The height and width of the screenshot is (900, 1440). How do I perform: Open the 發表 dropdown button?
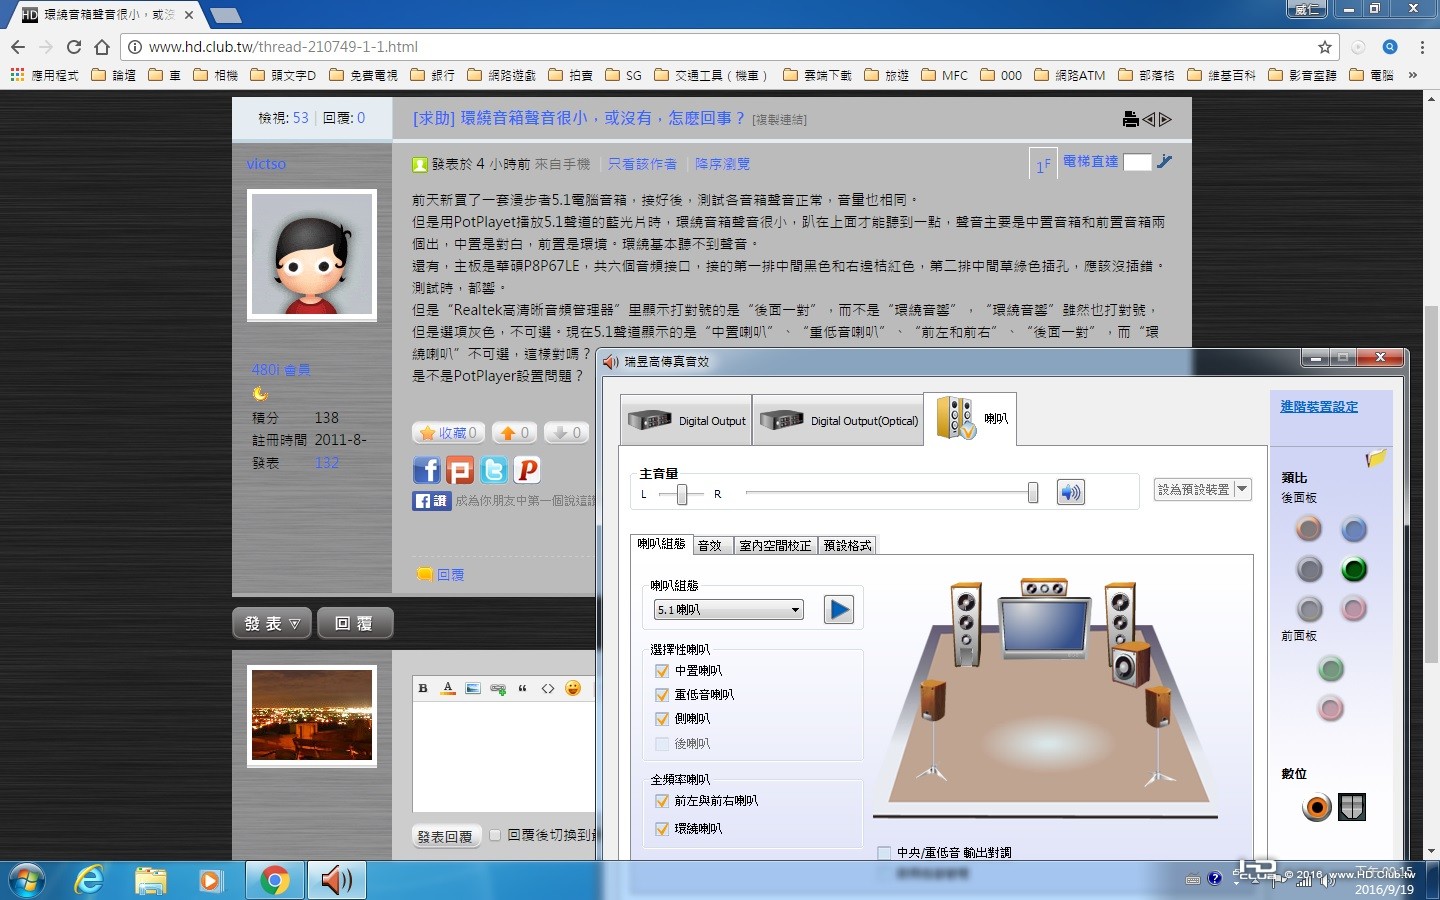(272, 623)
